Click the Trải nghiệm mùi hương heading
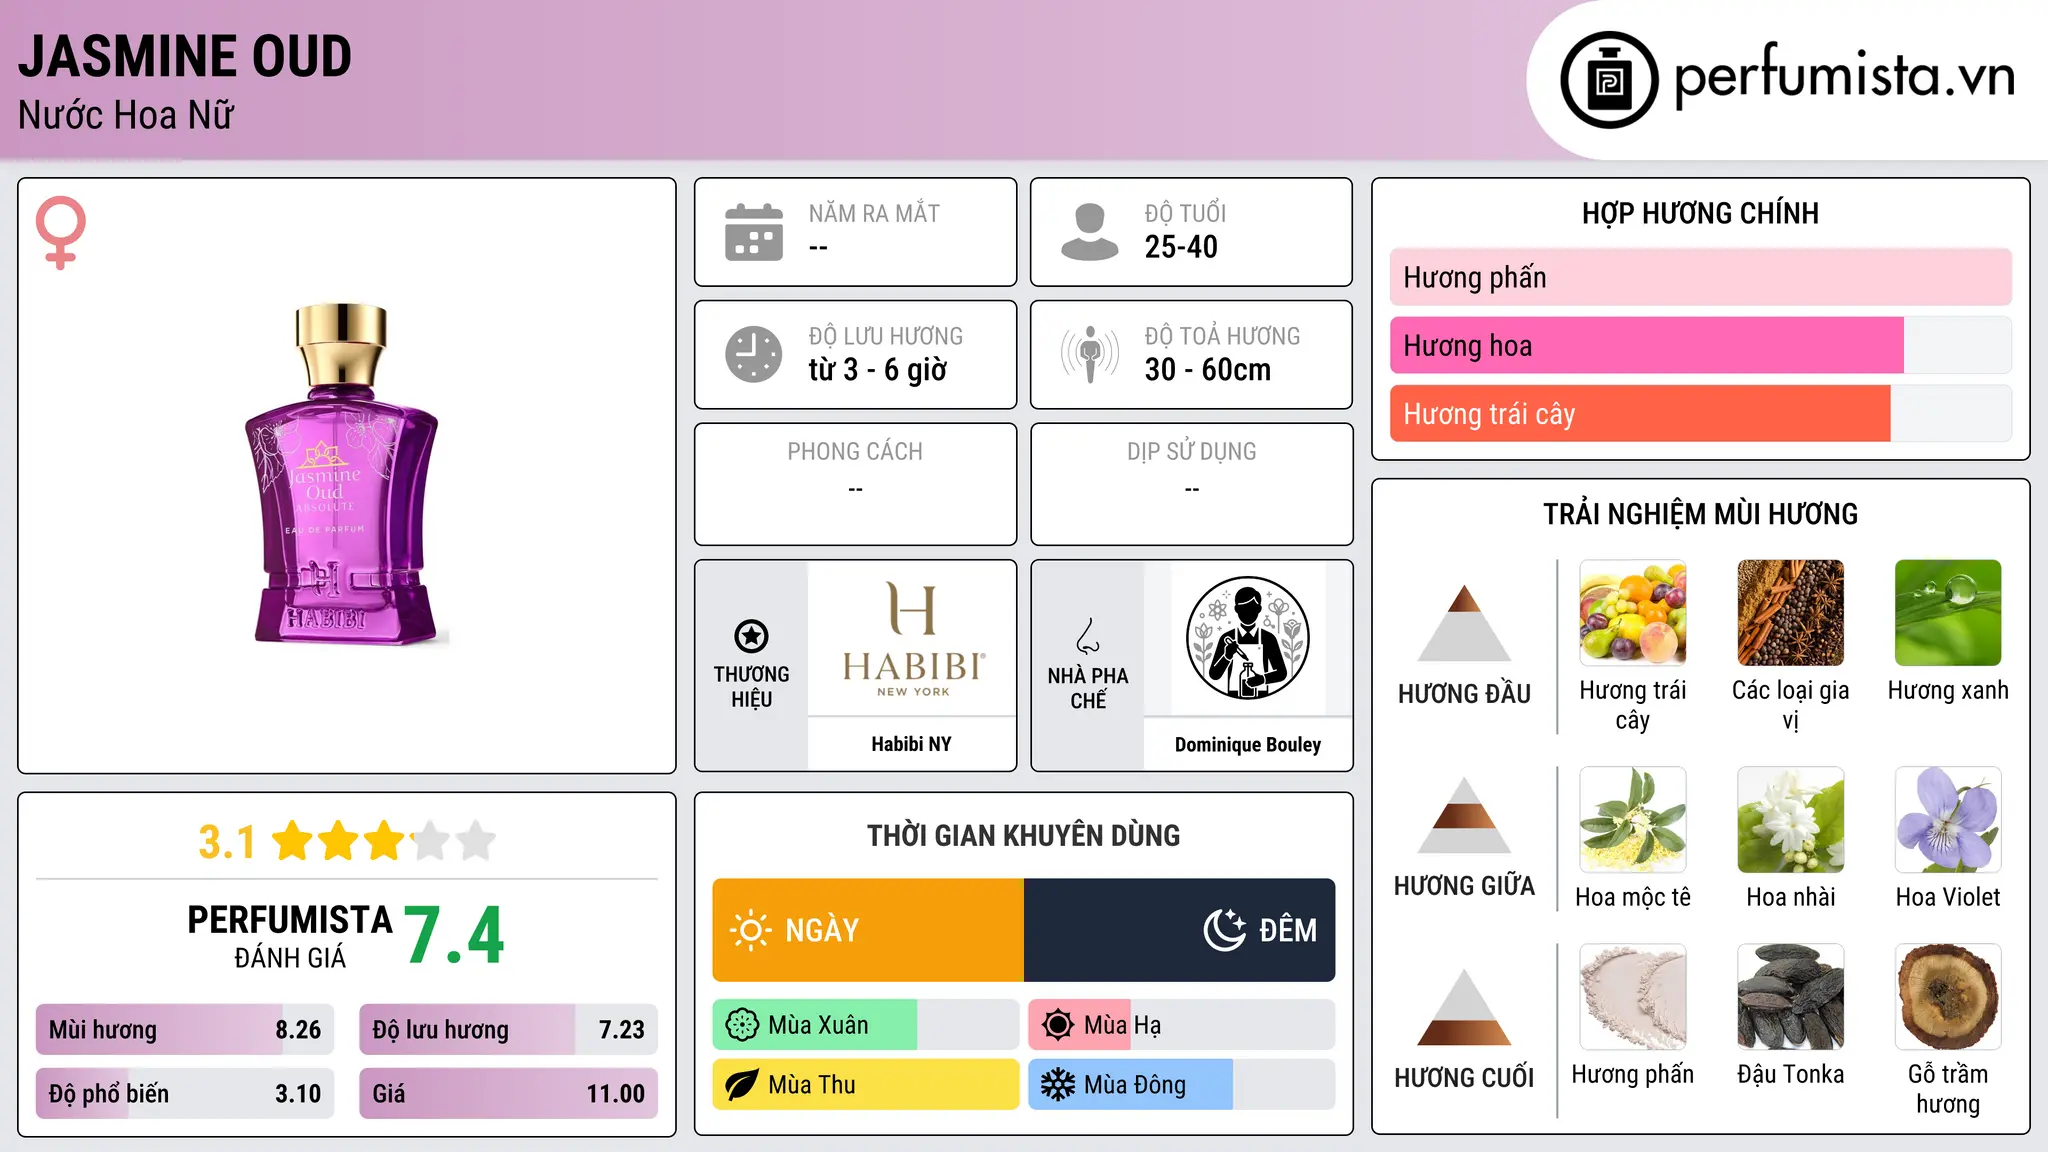 [x=1700, y=514]
